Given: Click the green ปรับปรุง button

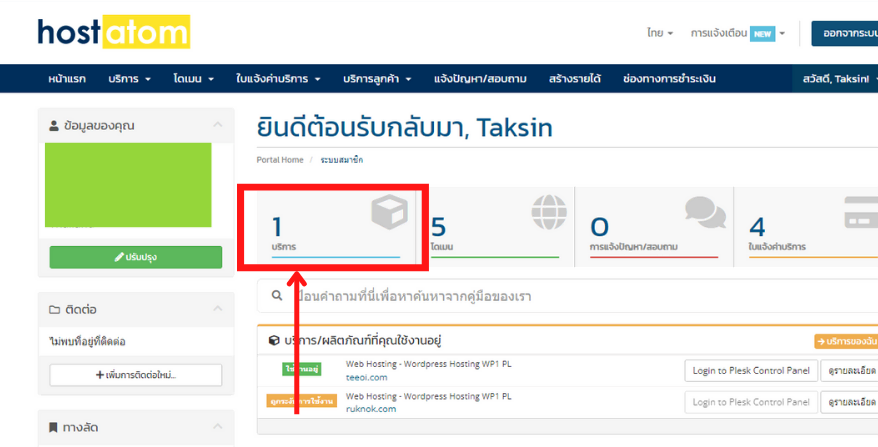Looking at the screenshot, I should [x=136, y=257].
